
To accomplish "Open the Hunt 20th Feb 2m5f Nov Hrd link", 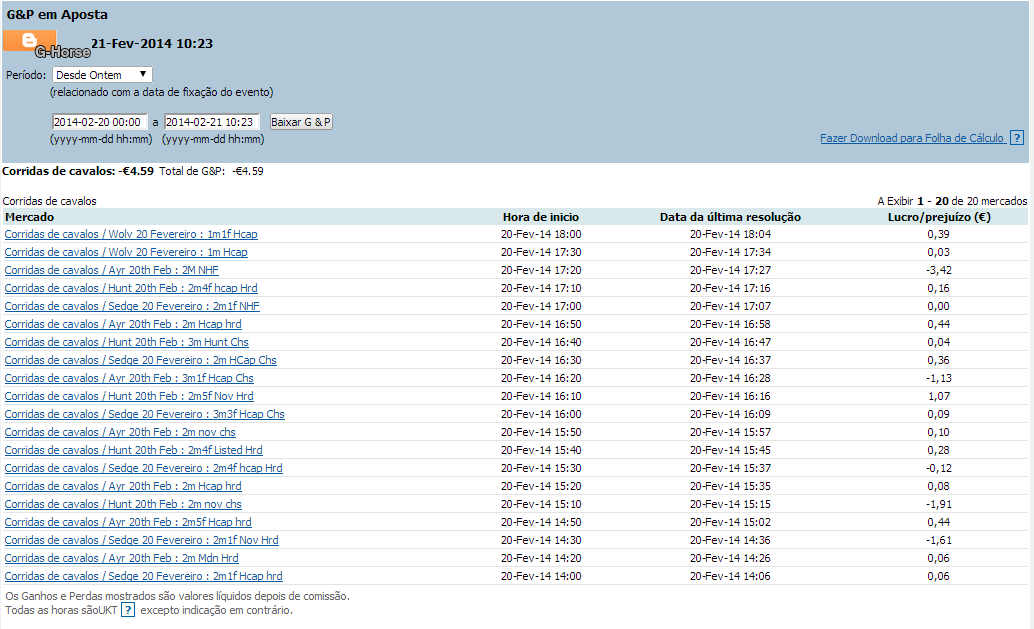I will click(129, 396).
